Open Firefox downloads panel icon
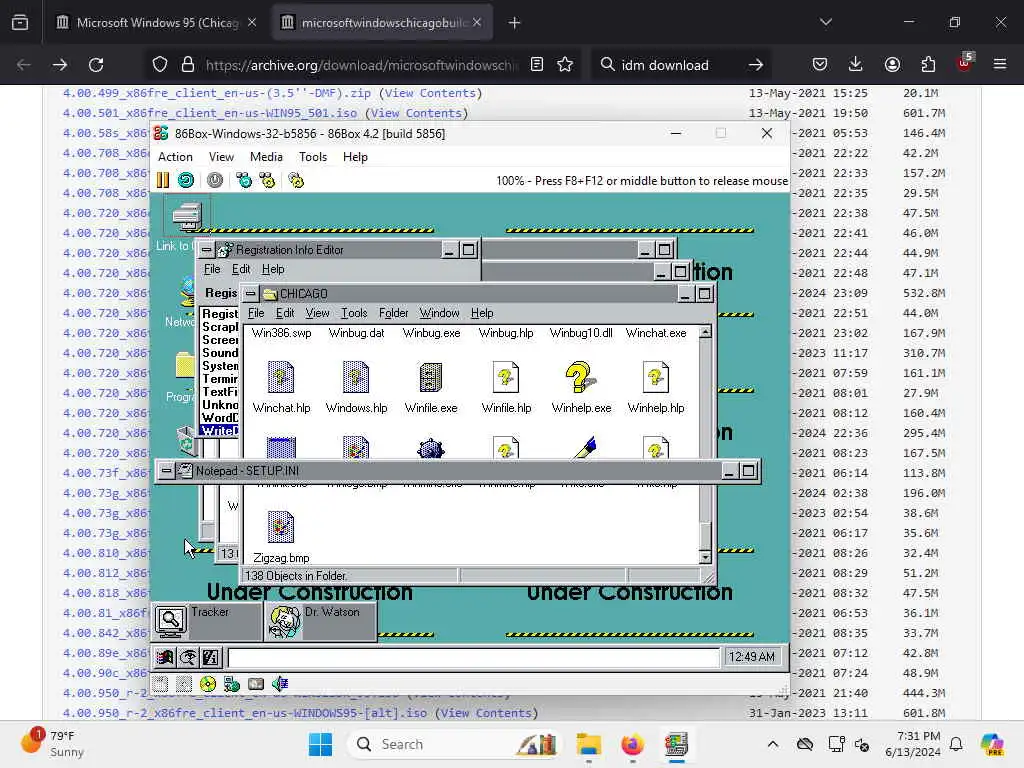The image size is (1024, 768). coord(856,65)
